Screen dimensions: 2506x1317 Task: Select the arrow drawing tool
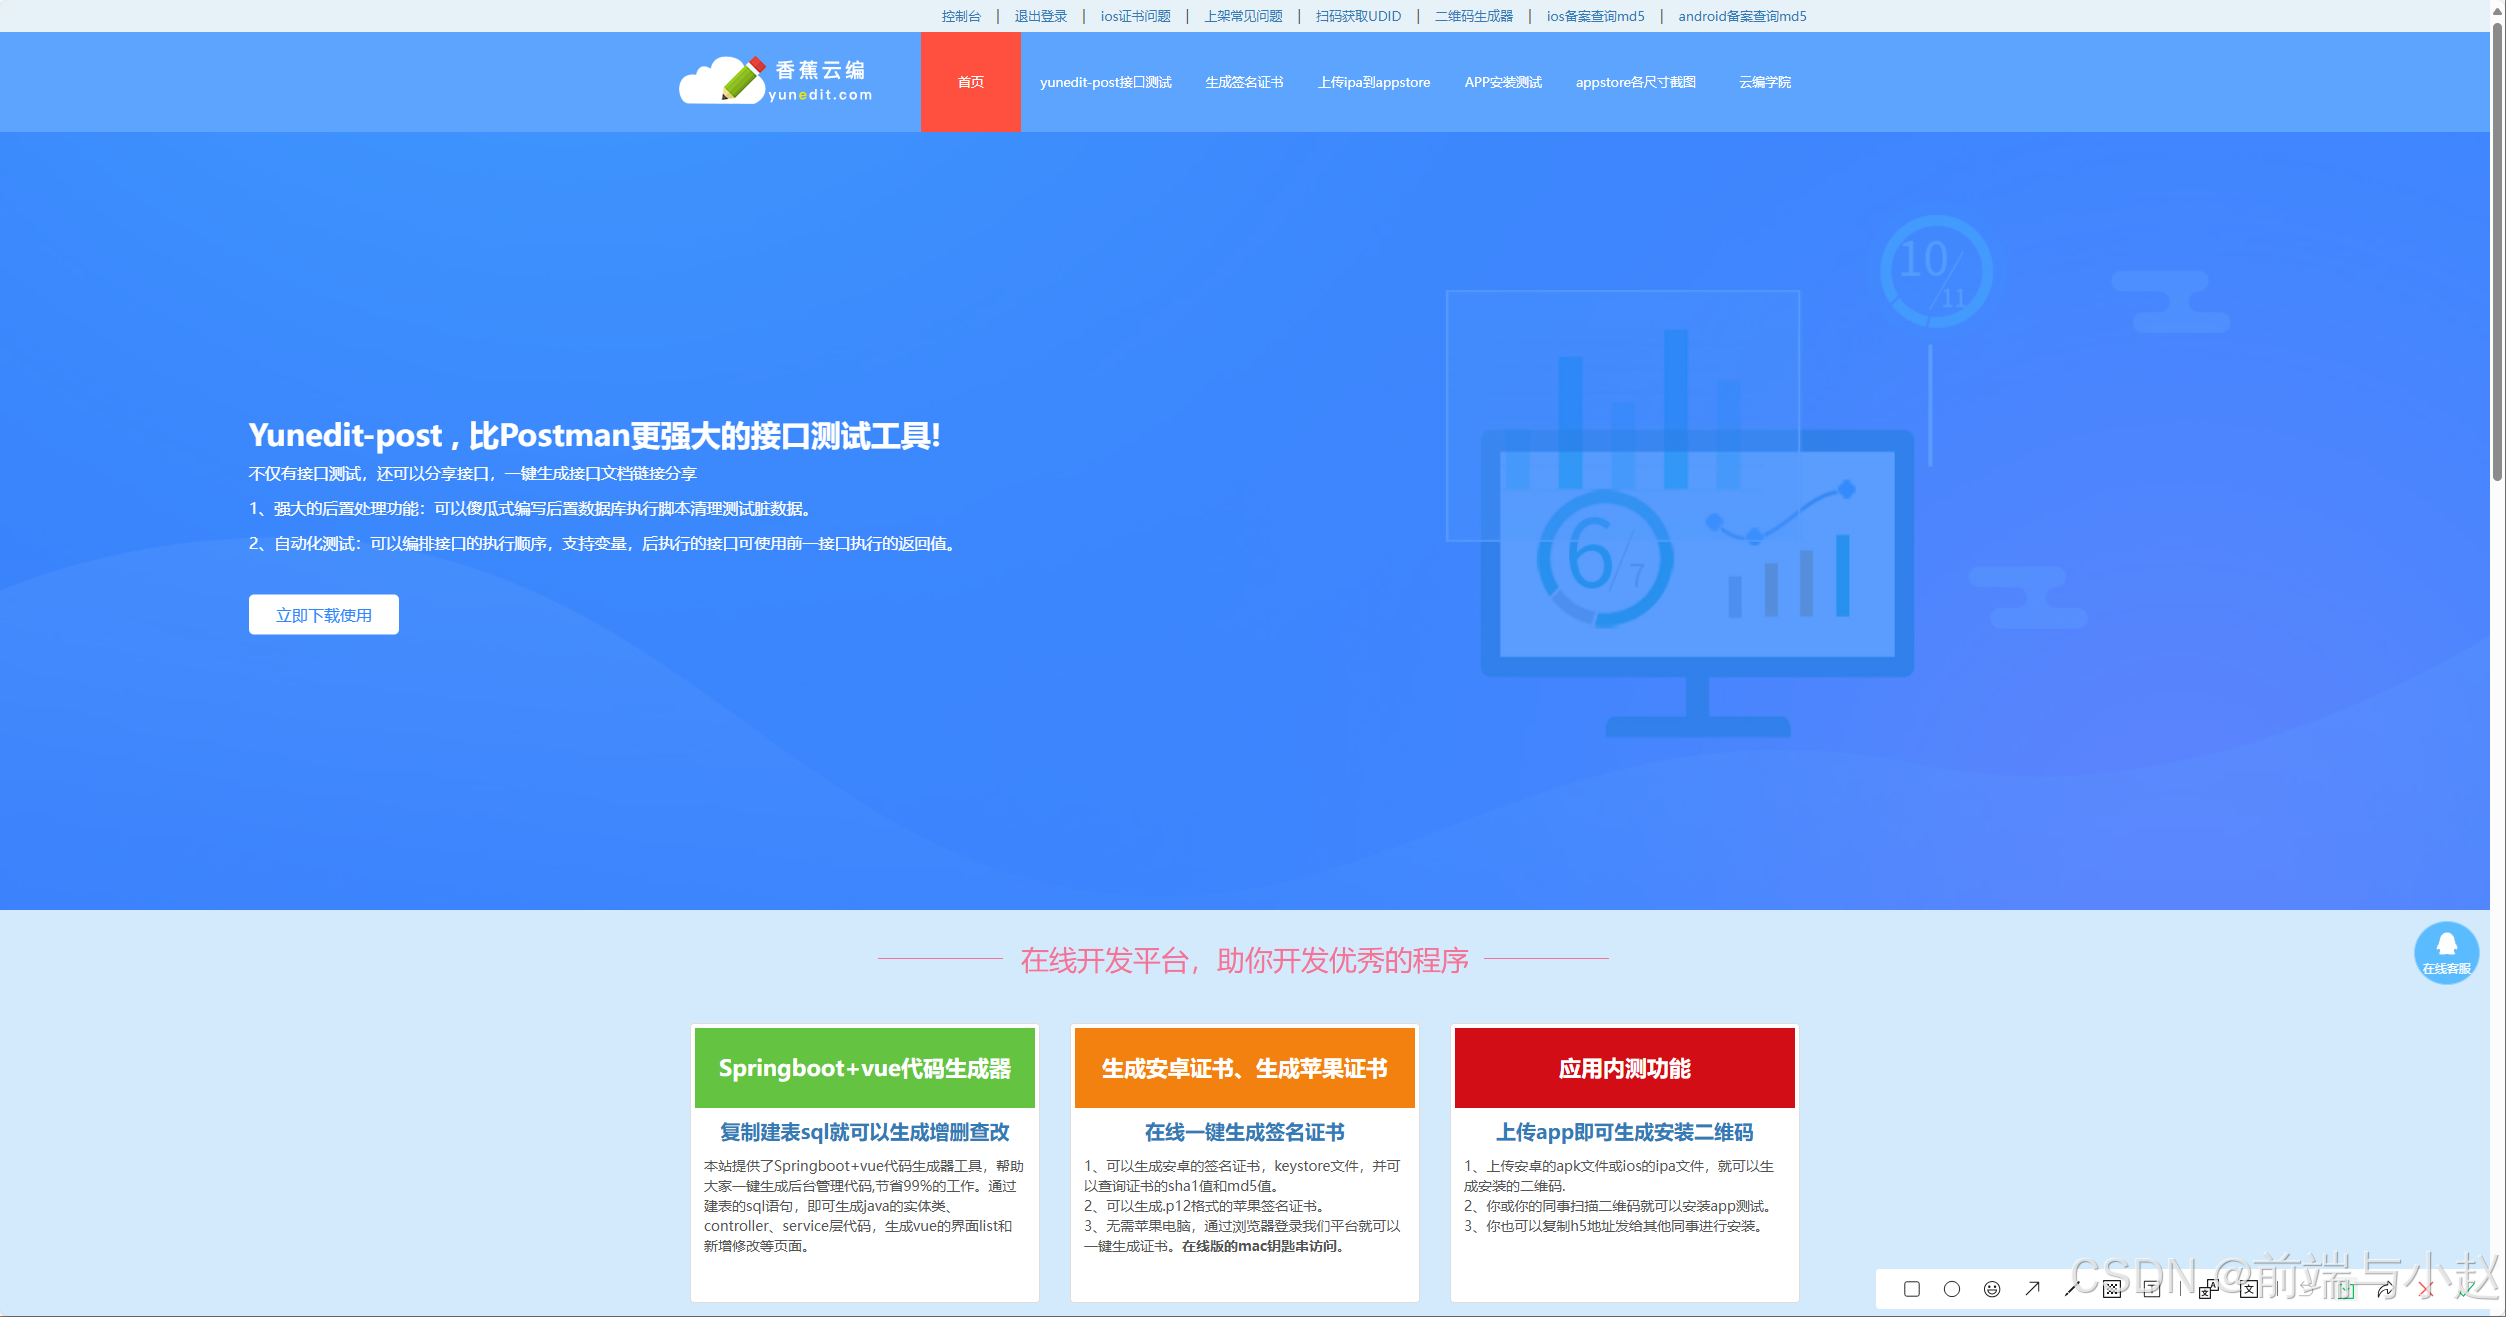pos(2032,1289)
